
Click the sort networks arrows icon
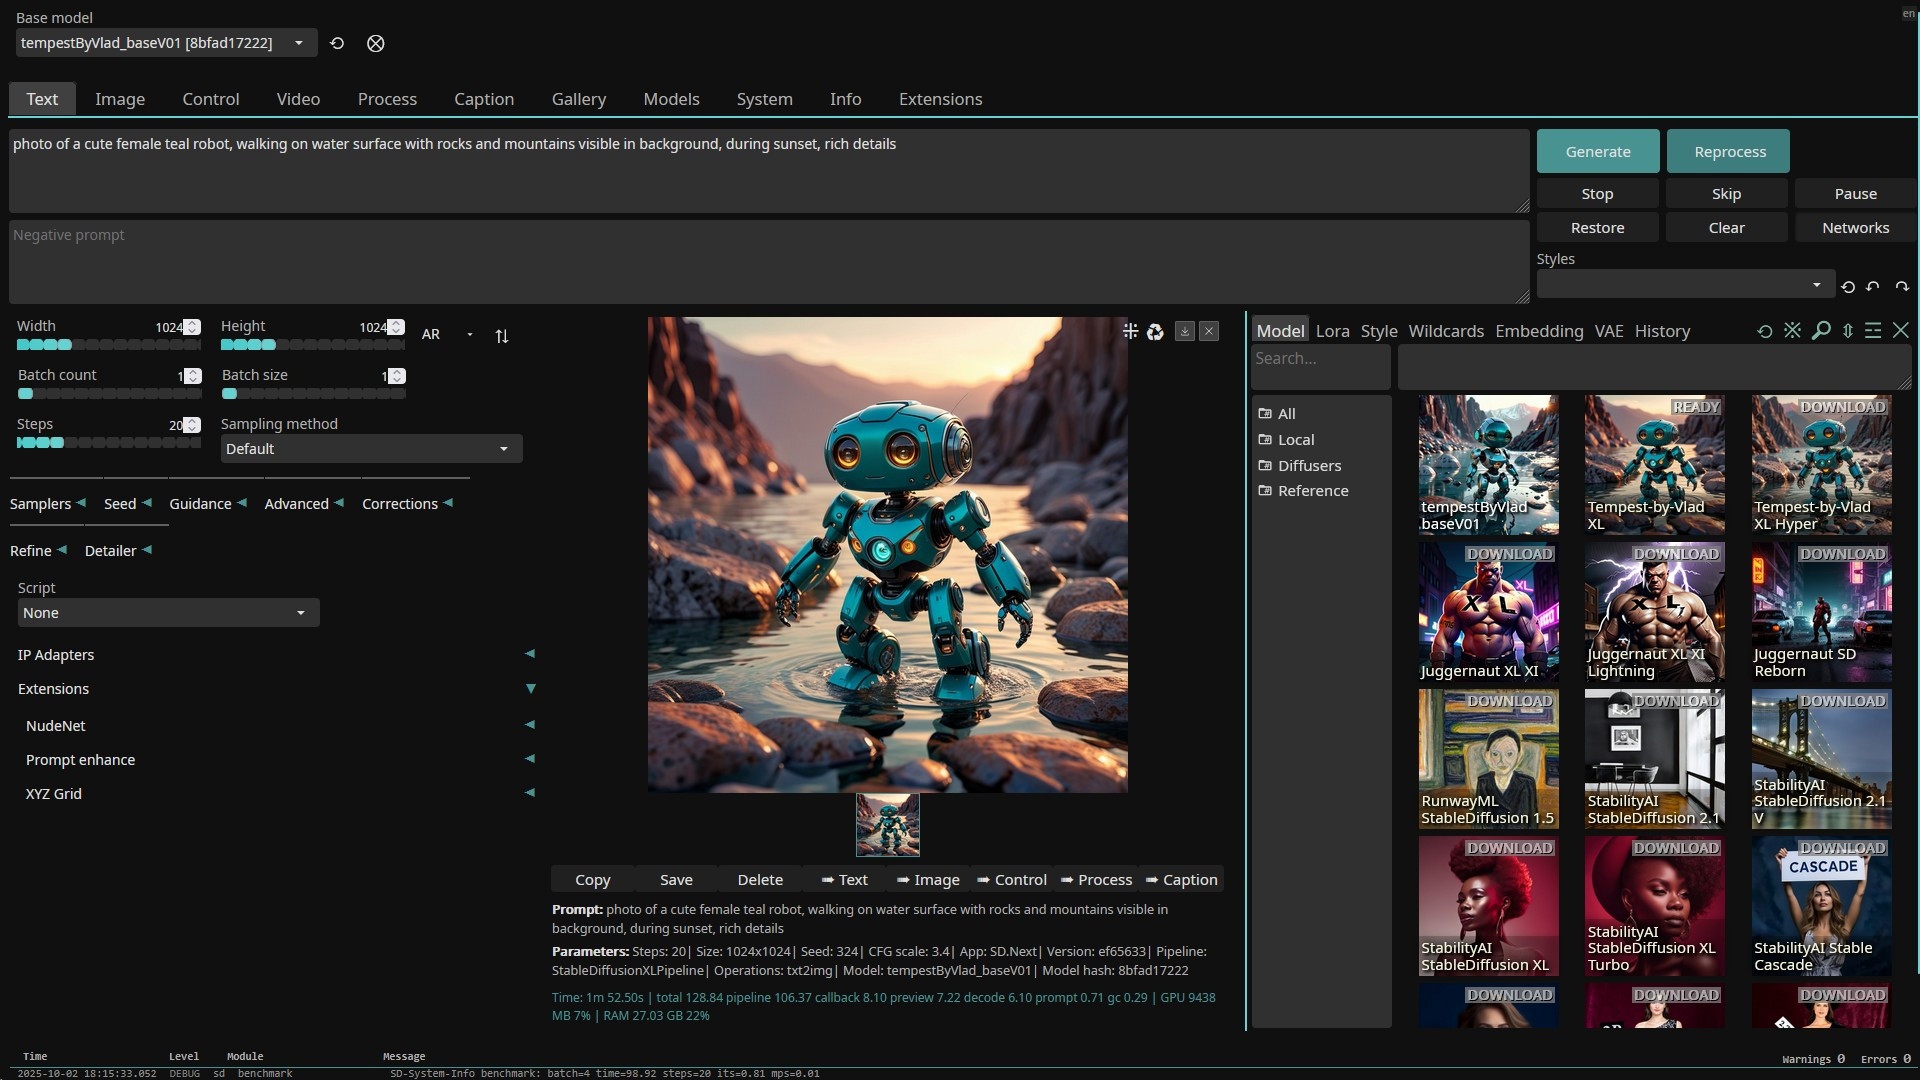click(x=1848, y=331)
